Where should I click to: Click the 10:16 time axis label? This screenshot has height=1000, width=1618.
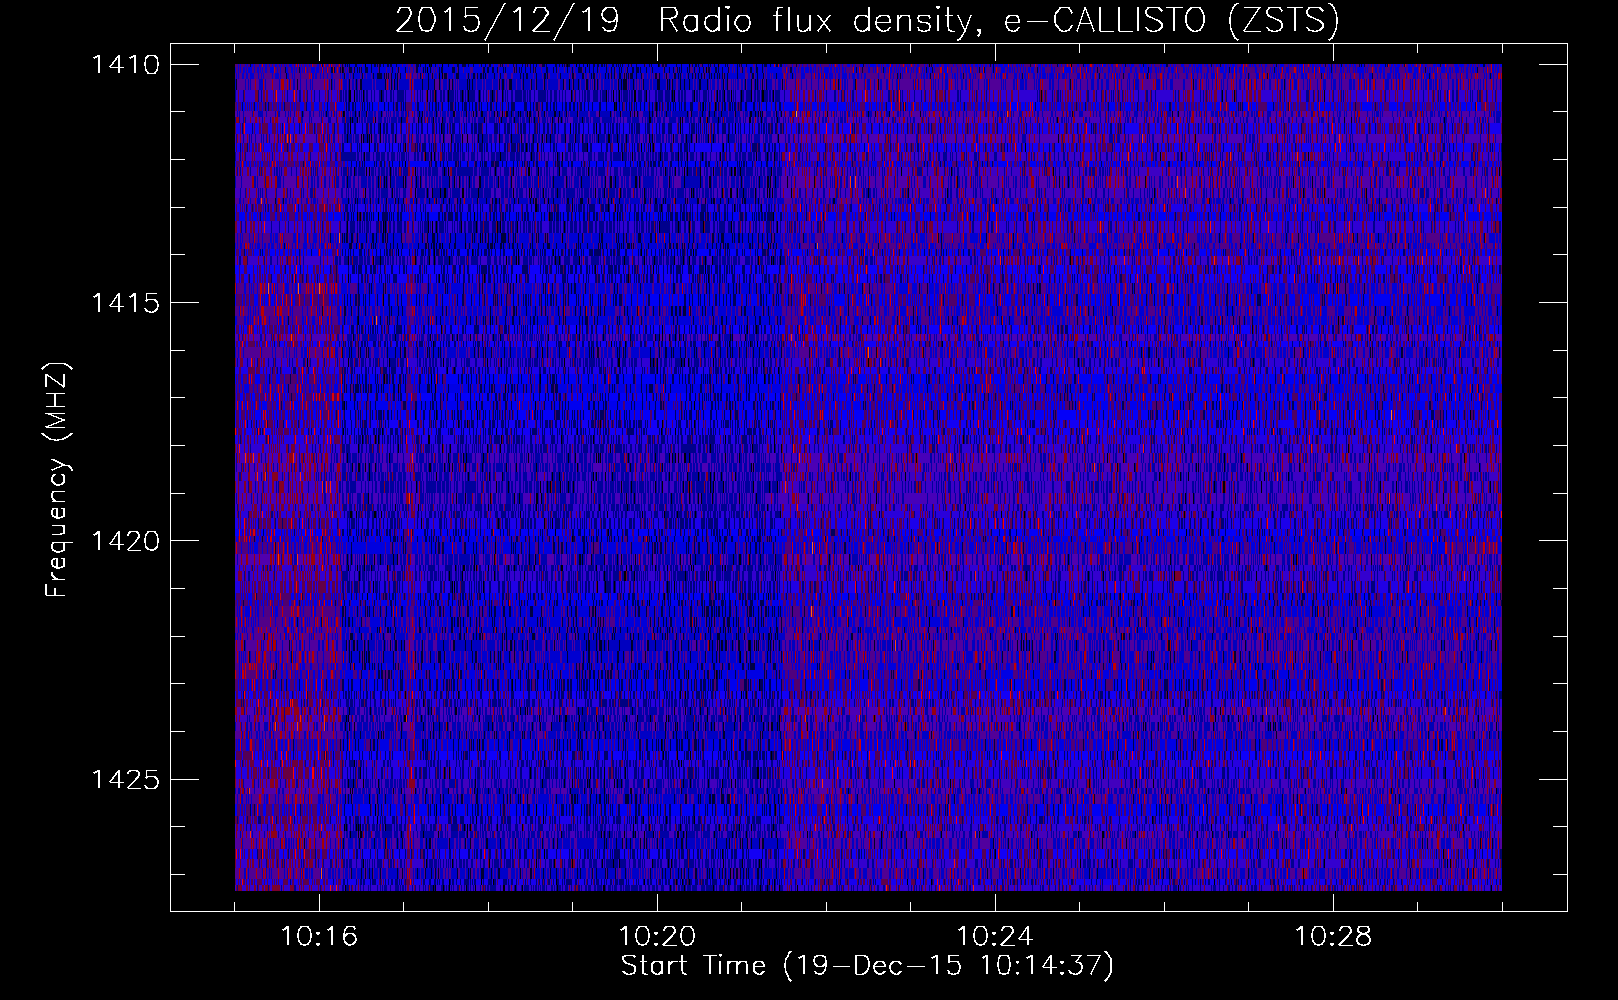(x=319, y=937)
